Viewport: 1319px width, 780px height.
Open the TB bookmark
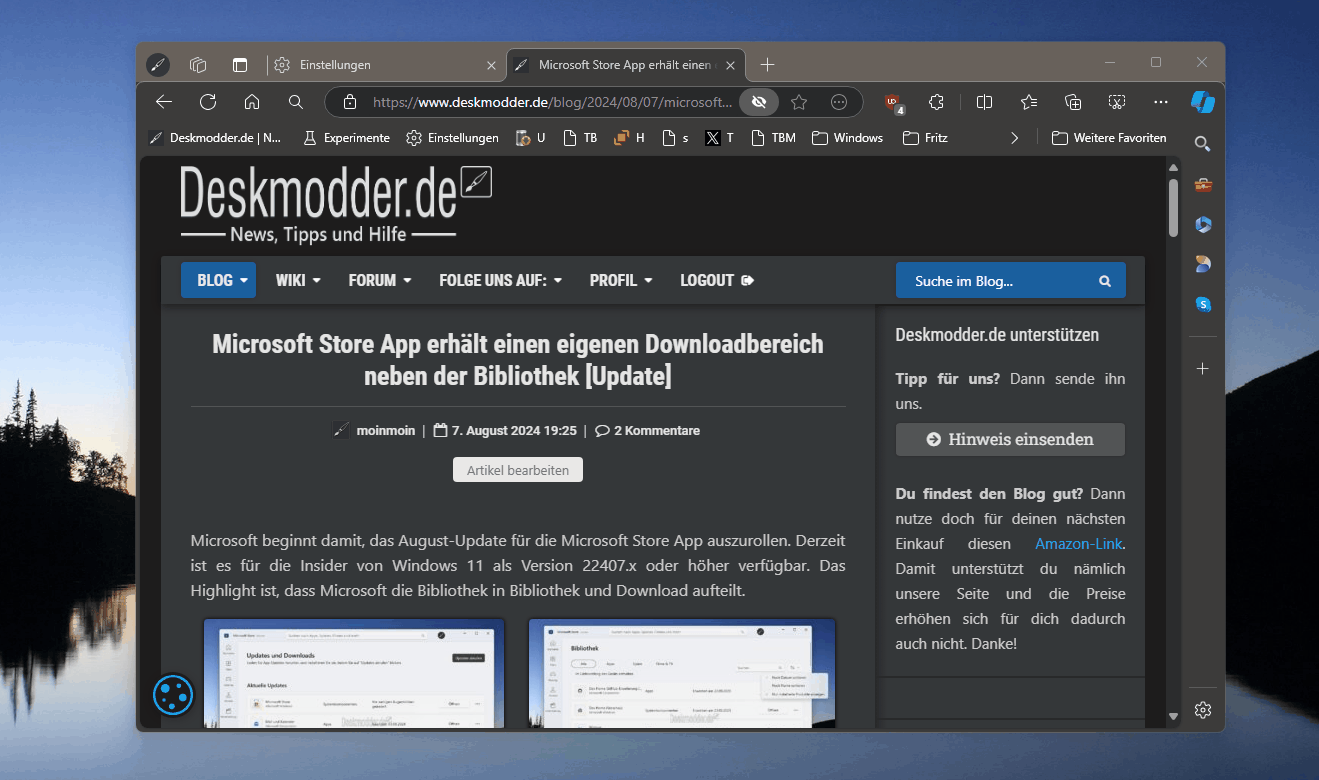(580, 138)
